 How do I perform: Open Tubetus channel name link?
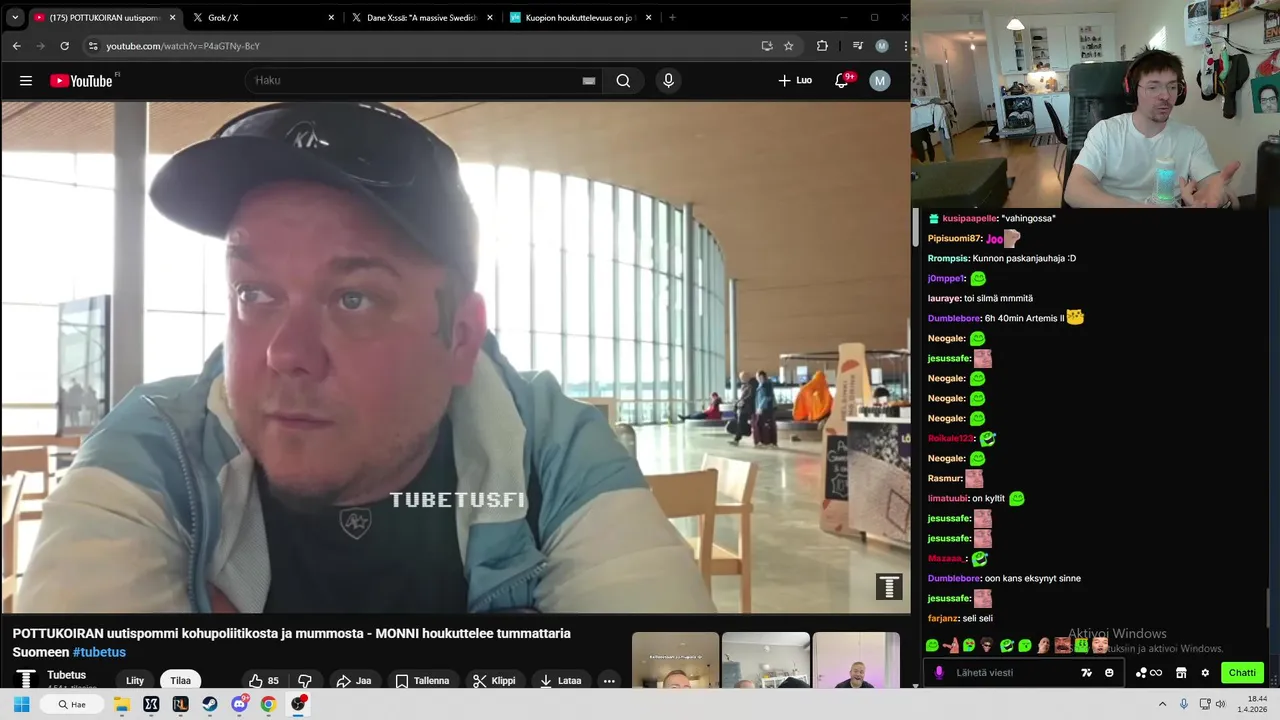tap(66, 675)
